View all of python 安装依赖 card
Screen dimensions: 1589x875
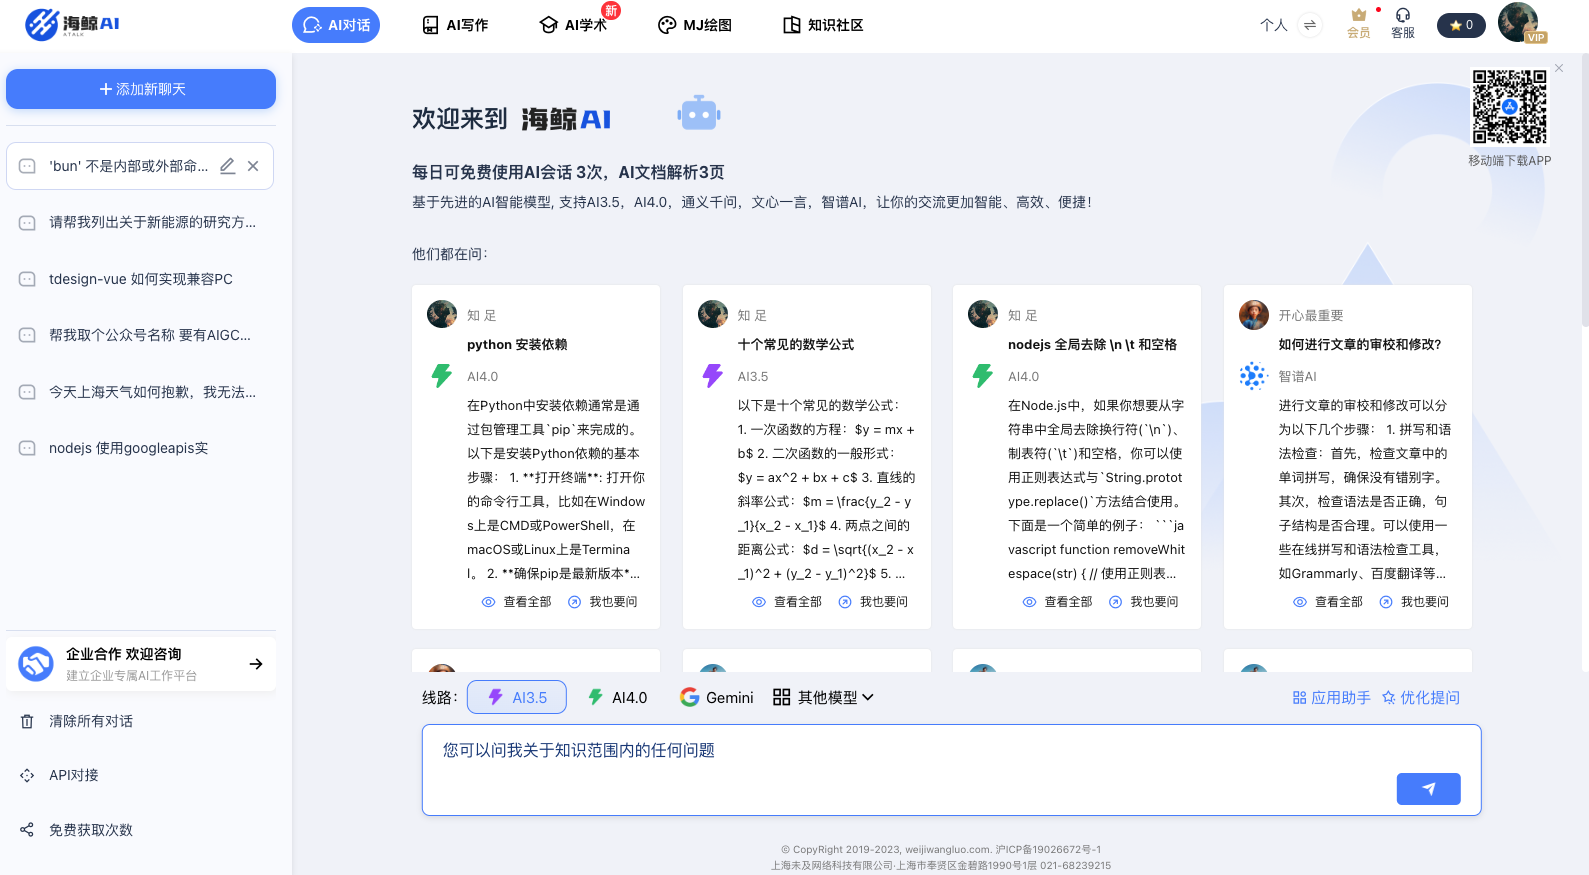click(x=517, y=602)
